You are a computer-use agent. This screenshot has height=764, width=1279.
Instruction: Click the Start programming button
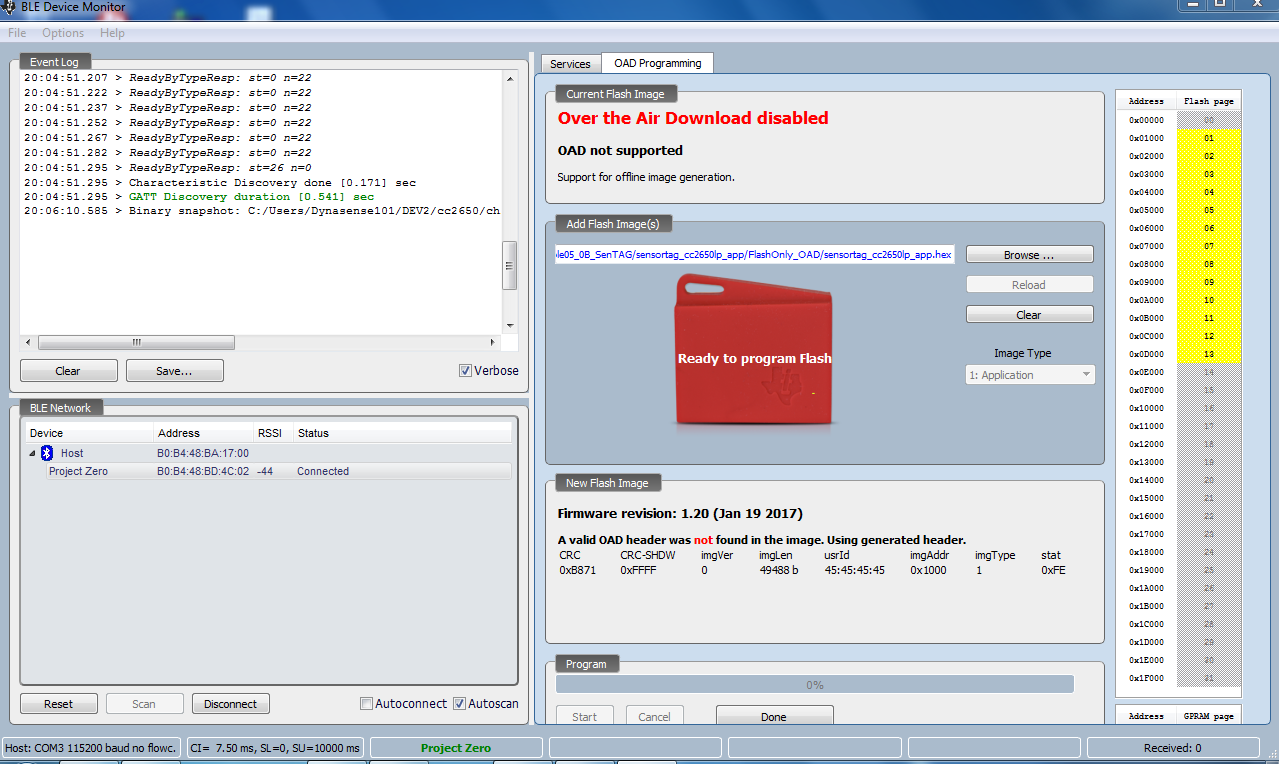click(x=585, y=716)
